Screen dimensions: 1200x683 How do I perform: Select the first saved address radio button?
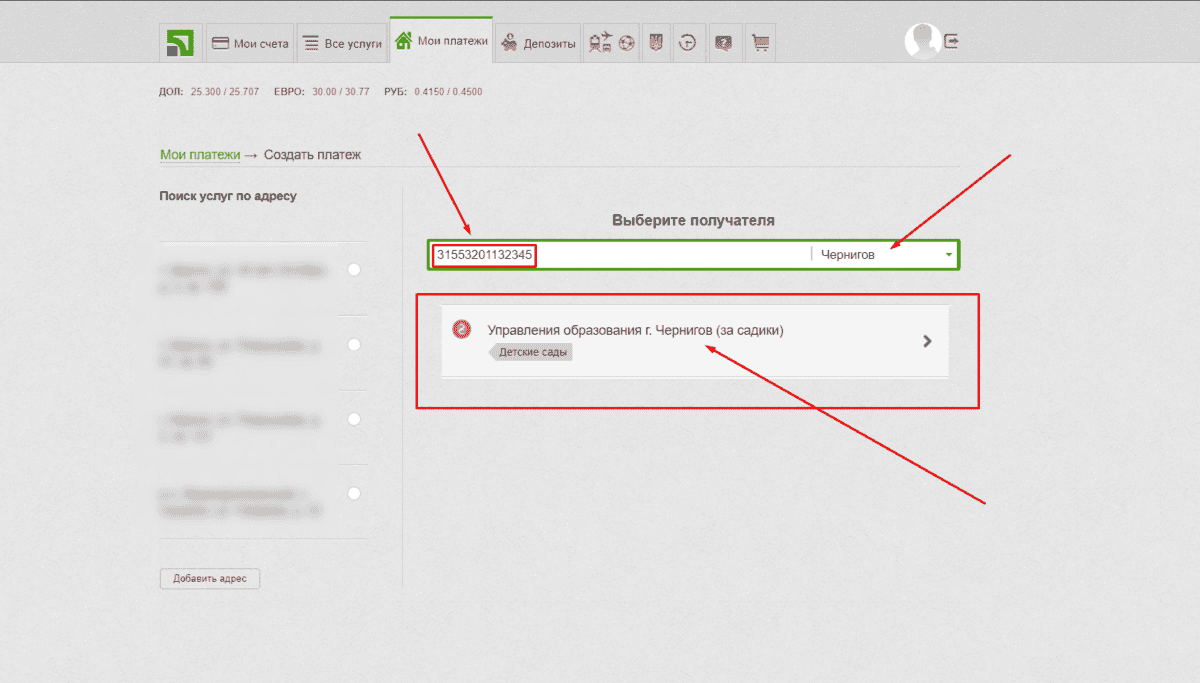354,270
